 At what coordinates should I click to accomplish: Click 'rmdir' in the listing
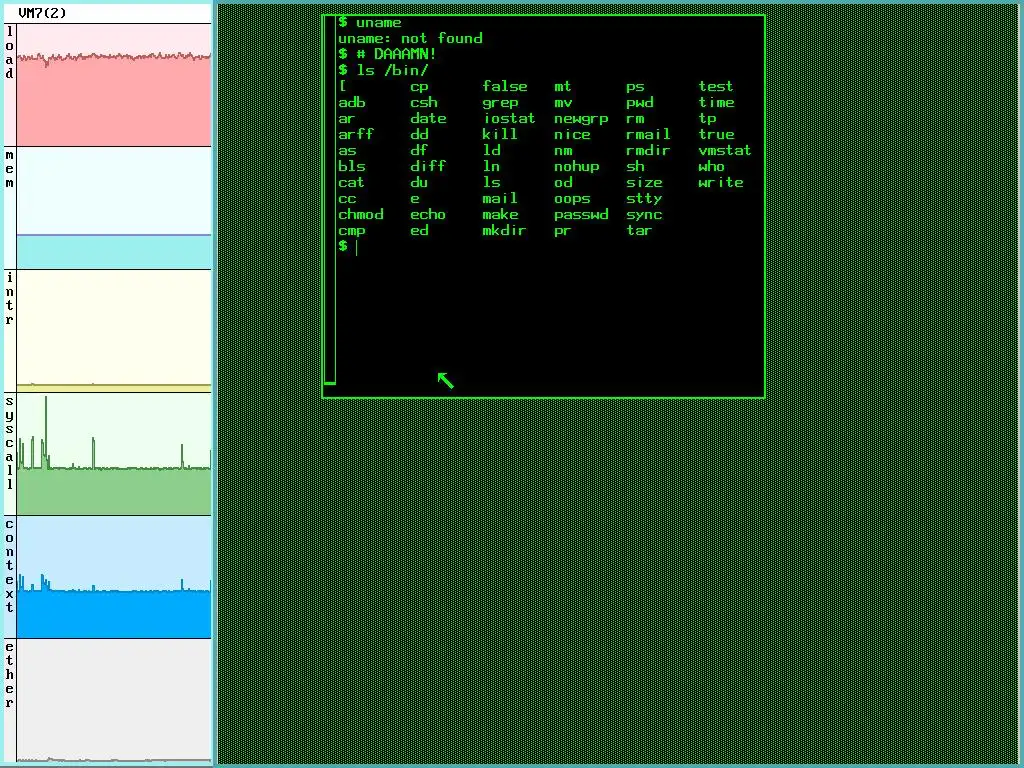point(648,150)
